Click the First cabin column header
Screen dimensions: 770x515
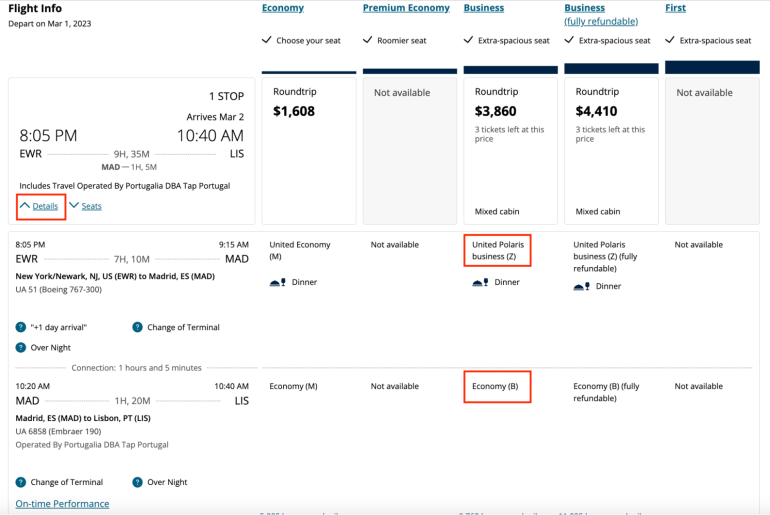[678, 8]
